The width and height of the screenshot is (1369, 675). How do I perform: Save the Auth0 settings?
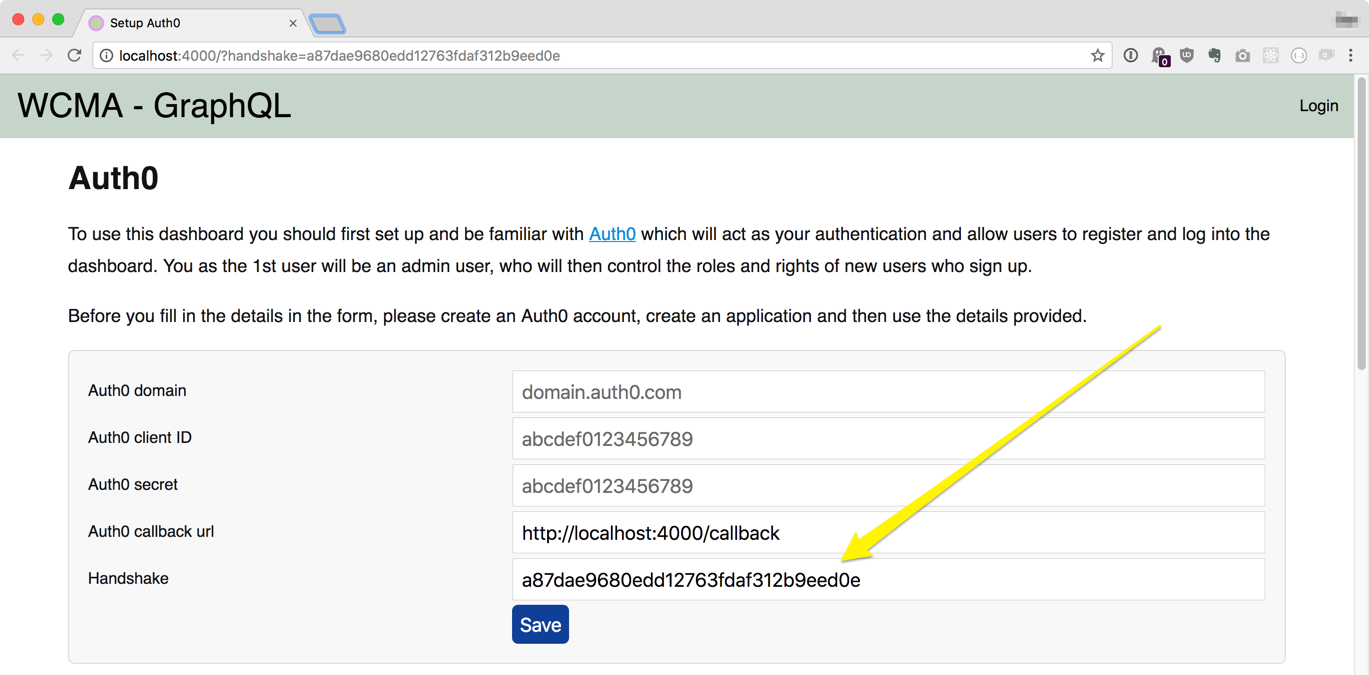[540, 625]
